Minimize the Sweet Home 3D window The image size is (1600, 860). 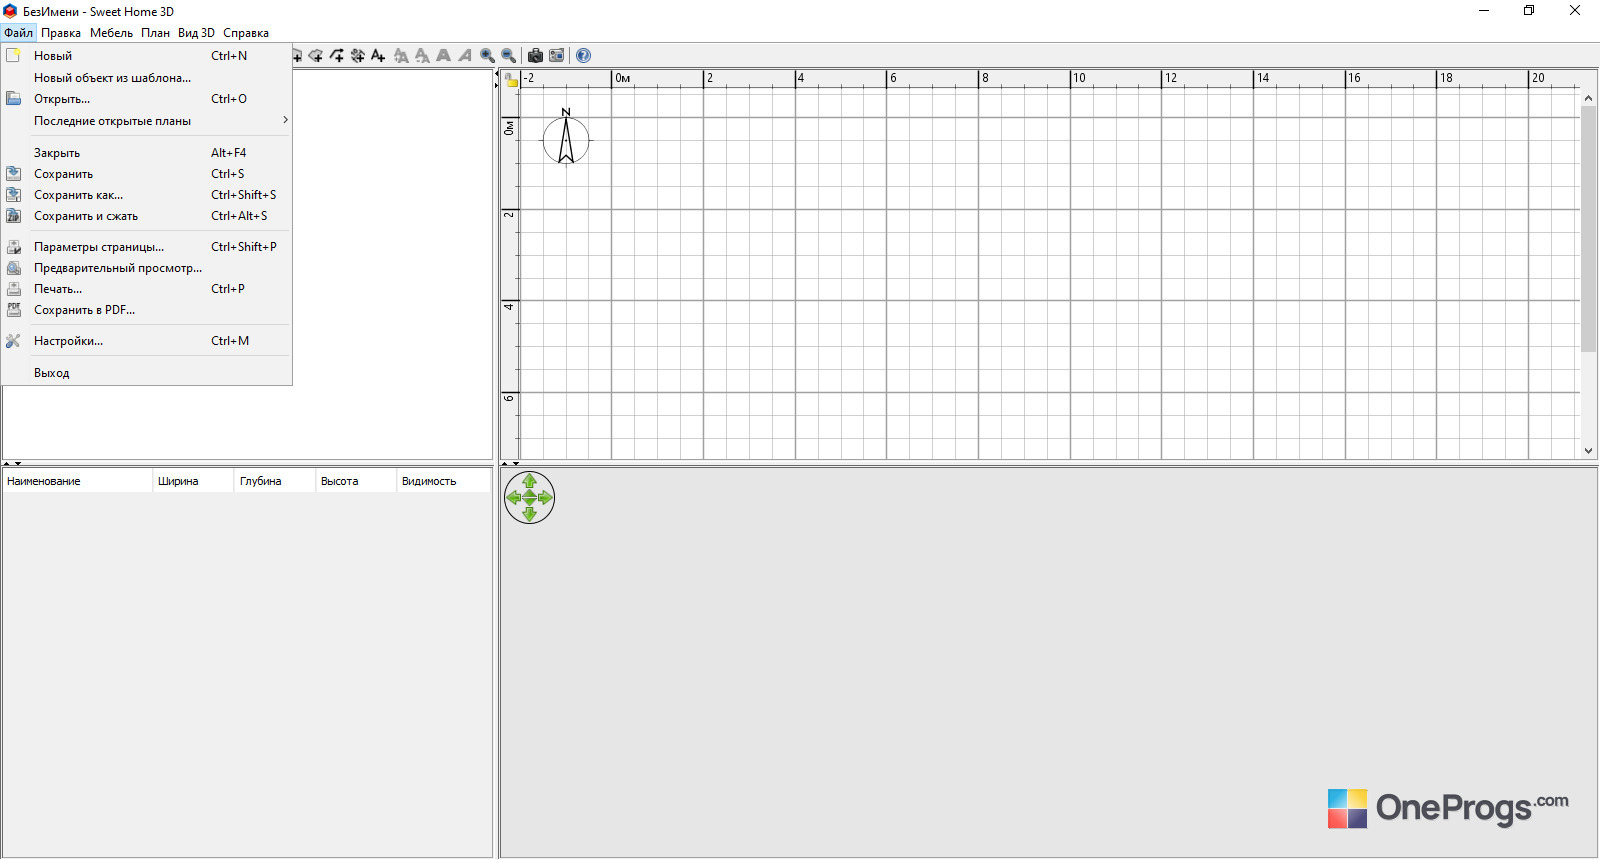click(x=1483, y=11)
